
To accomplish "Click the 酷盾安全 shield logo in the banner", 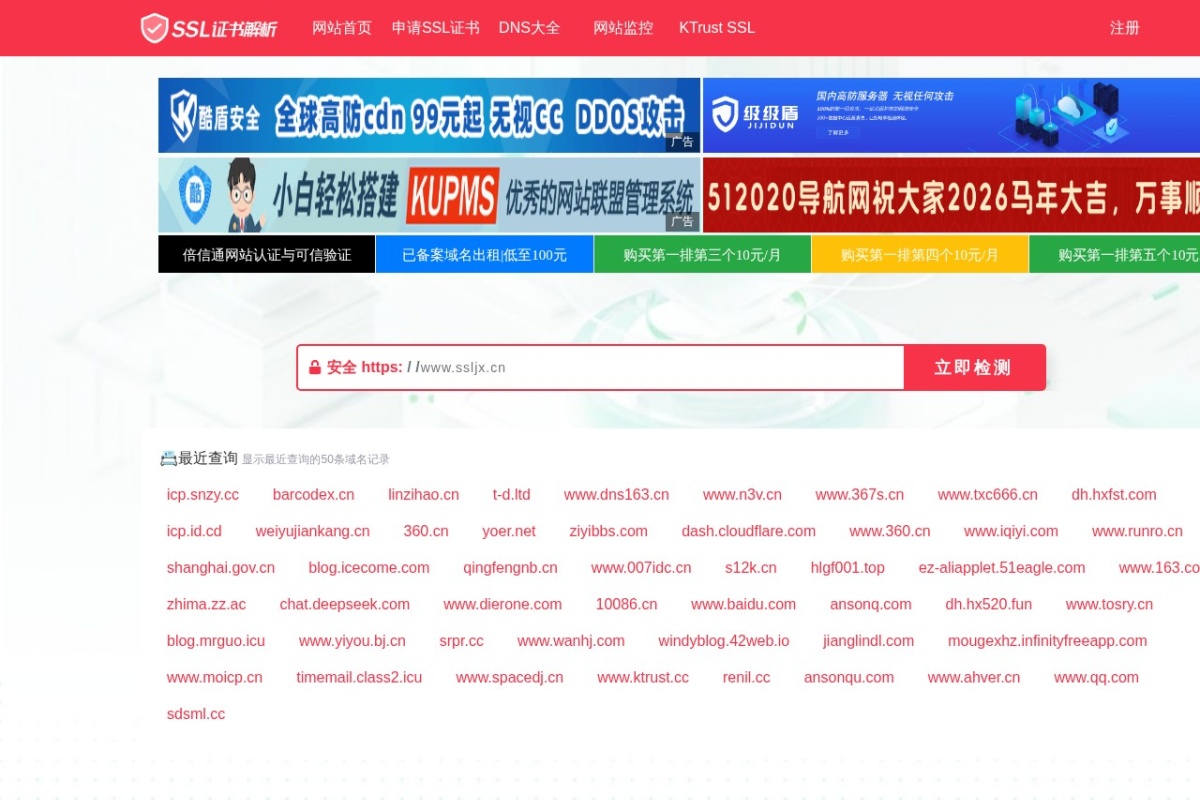I will pos(185,115).
